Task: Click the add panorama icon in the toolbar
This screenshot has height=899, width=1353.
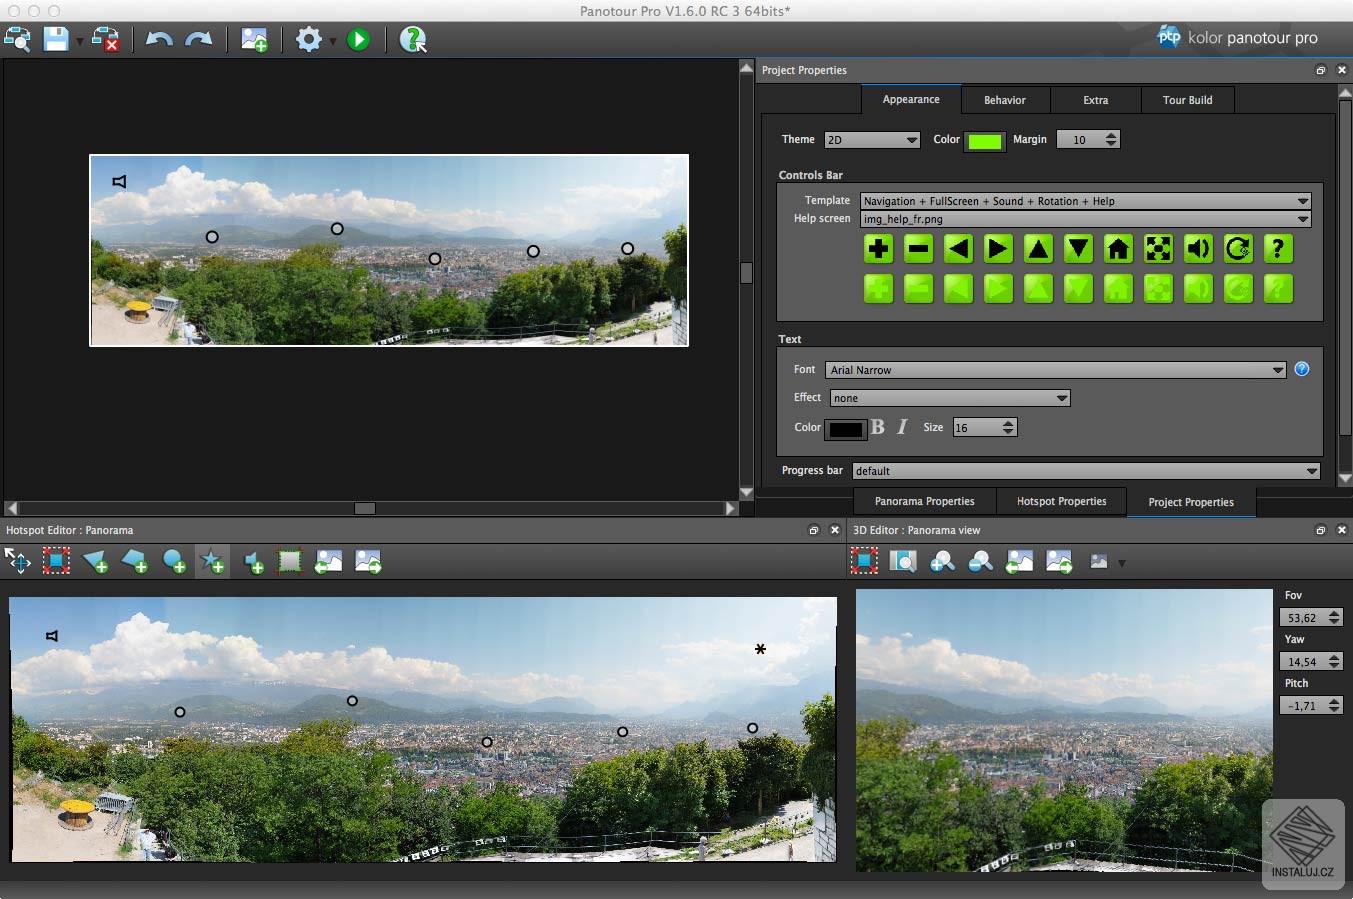Action: (x=254, y=39)
